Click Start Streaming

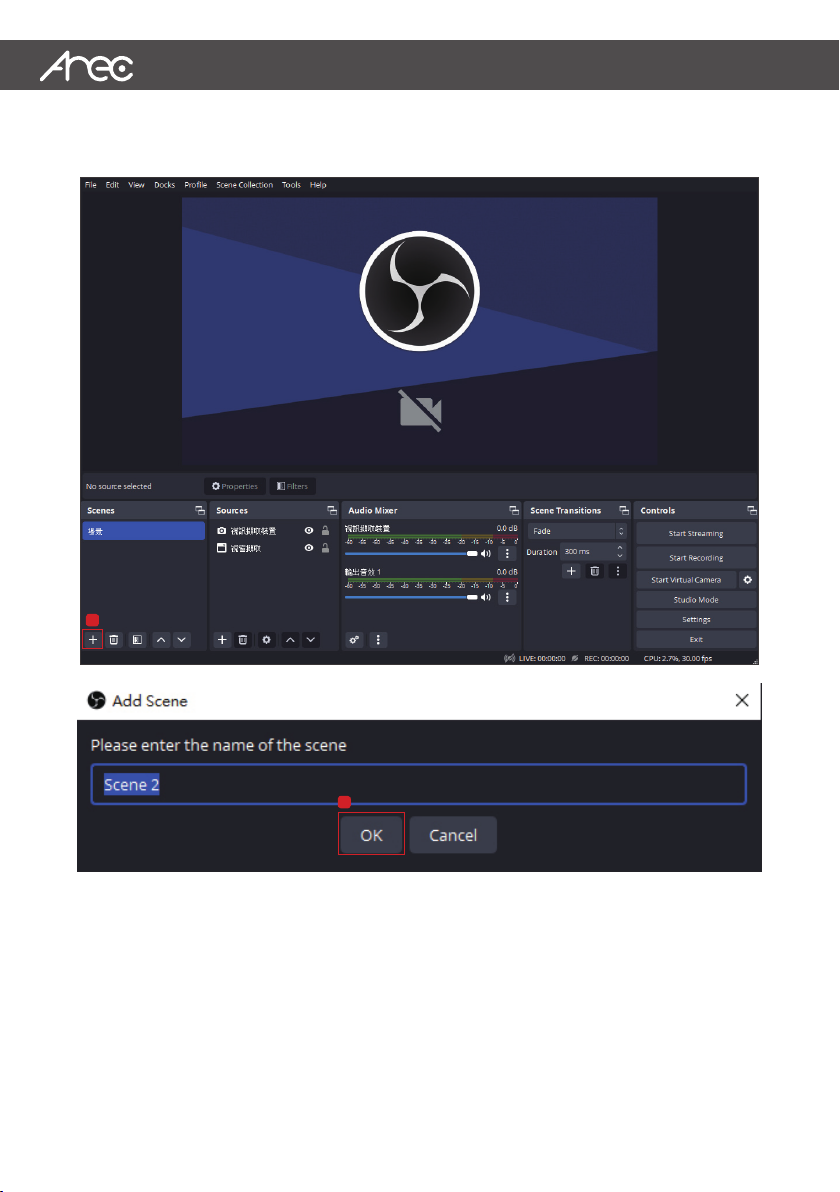click(x=696, y=534)
